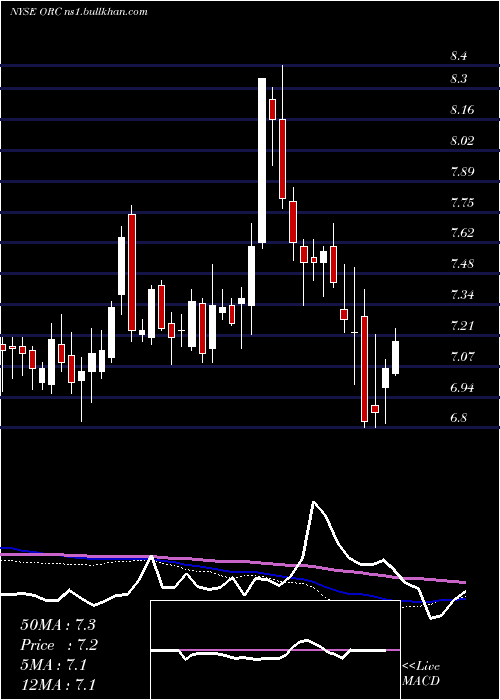Click the 6.94 price axis label

point(461,388)
